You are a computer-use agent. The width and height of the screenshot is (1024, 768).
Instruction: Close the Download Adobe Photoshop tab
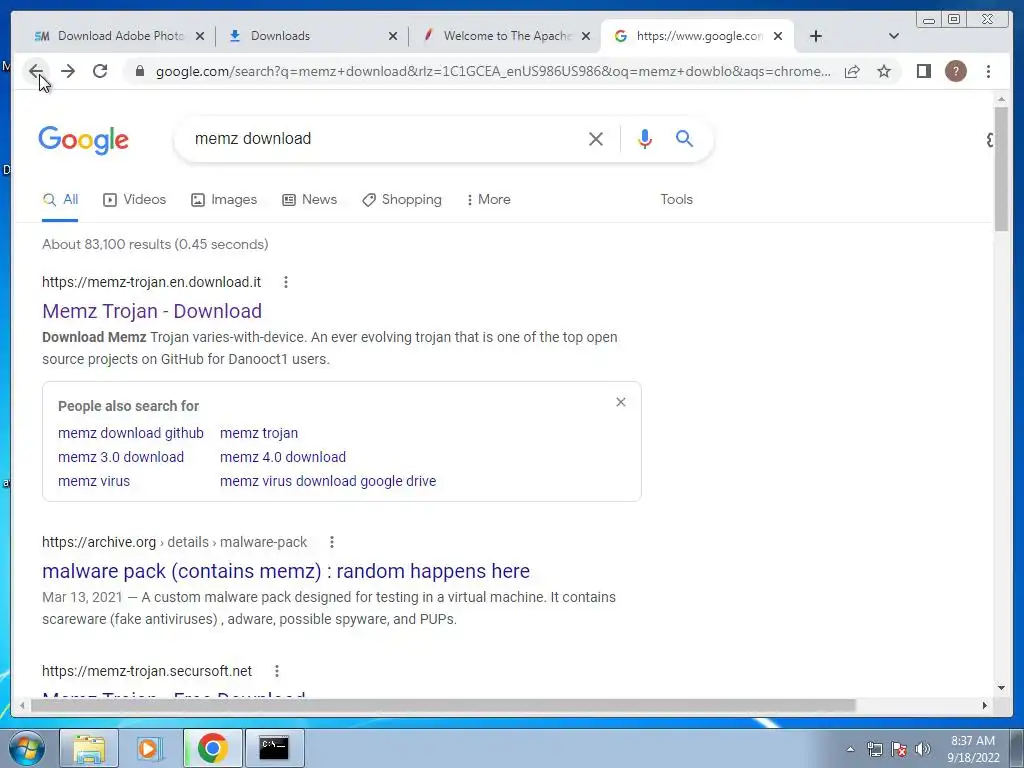200,36
